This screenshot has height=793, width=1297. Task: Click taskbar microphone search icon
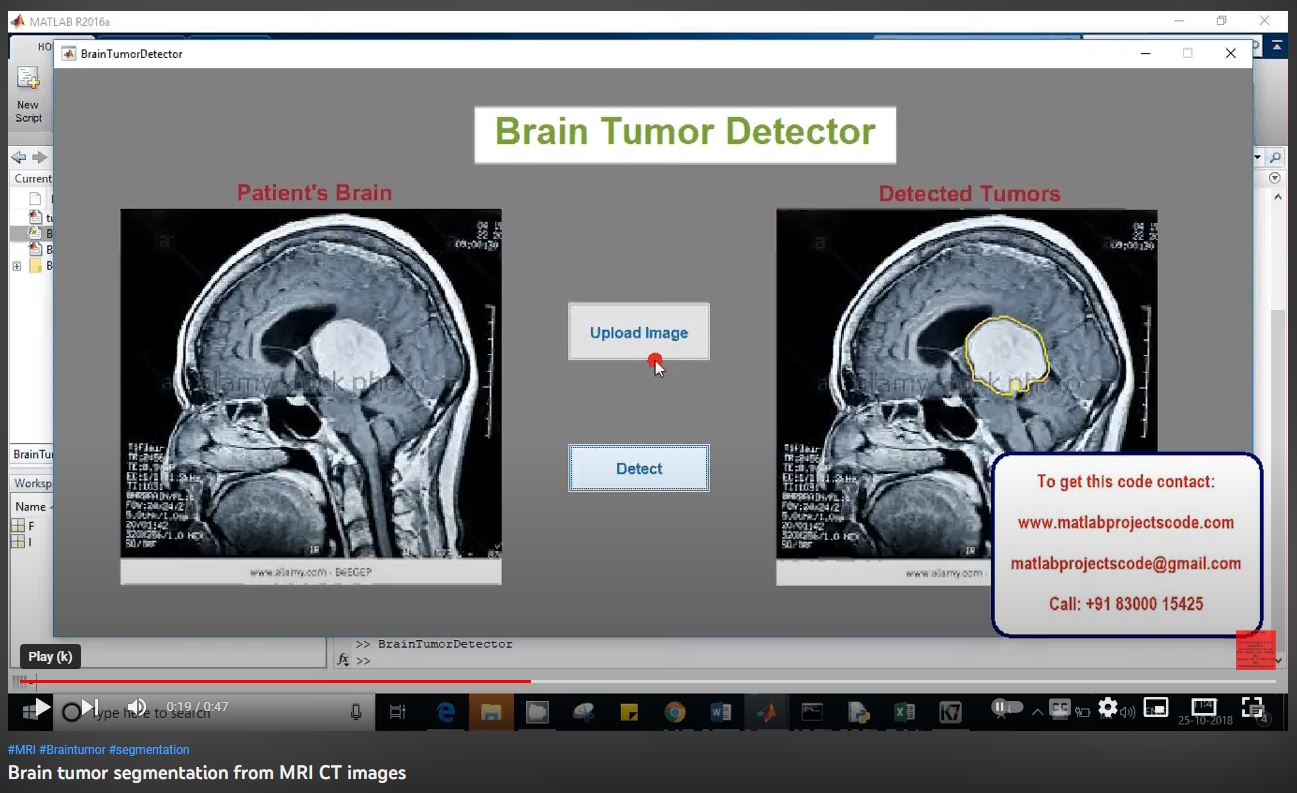(355, 712)
